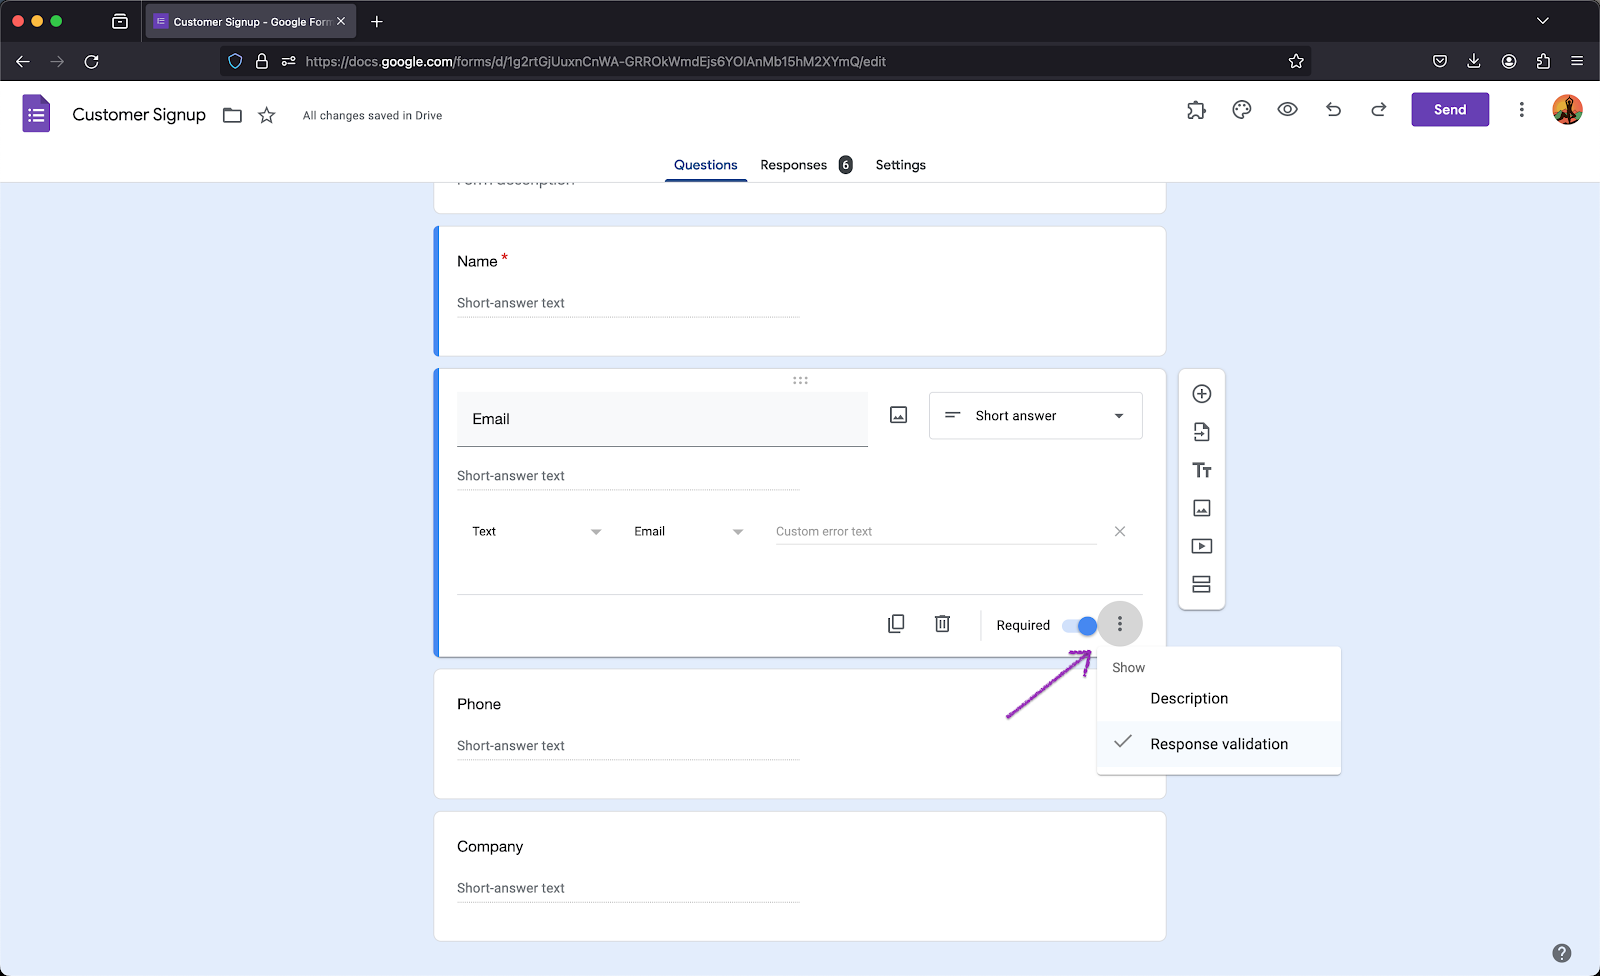Star the Customer Signup form
Screen dimensions: 1600x976
coord(266,115)
